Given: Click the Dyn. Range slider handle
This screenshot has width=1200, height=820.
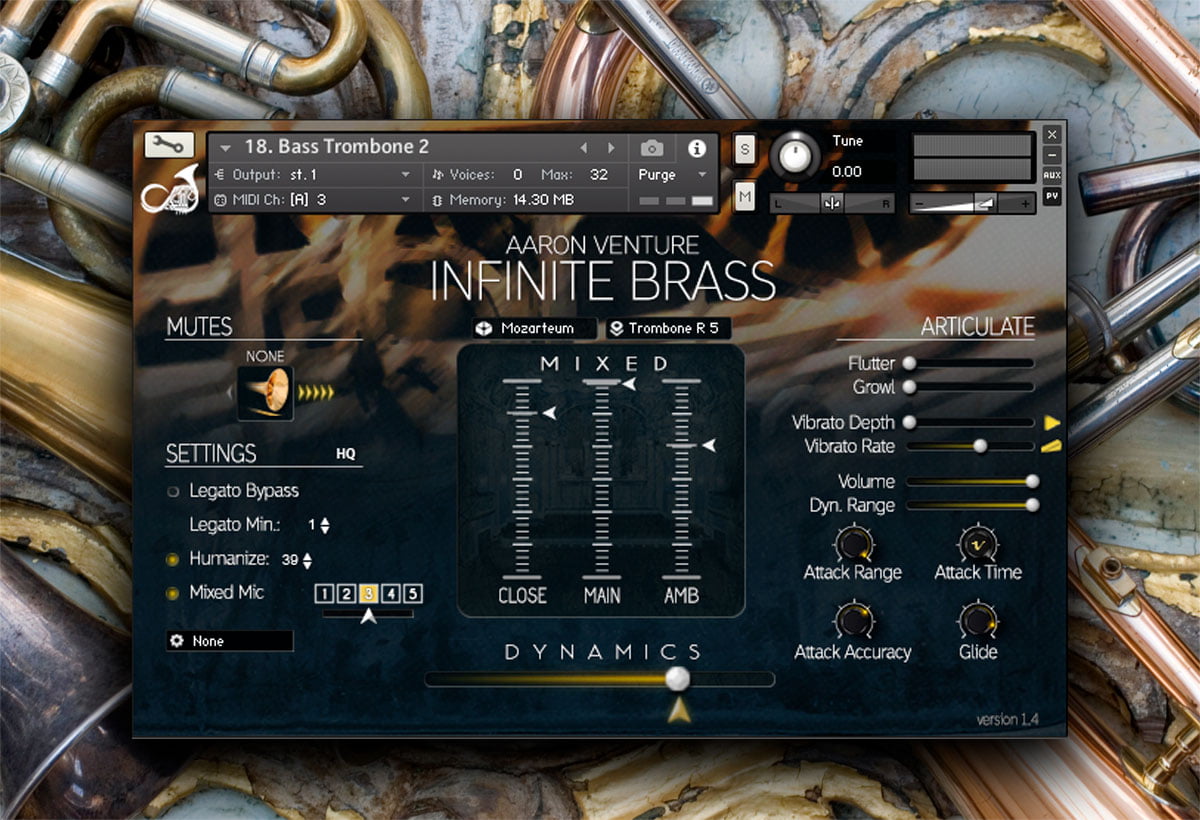Looking at the screenshot, I should (1032, 505).
